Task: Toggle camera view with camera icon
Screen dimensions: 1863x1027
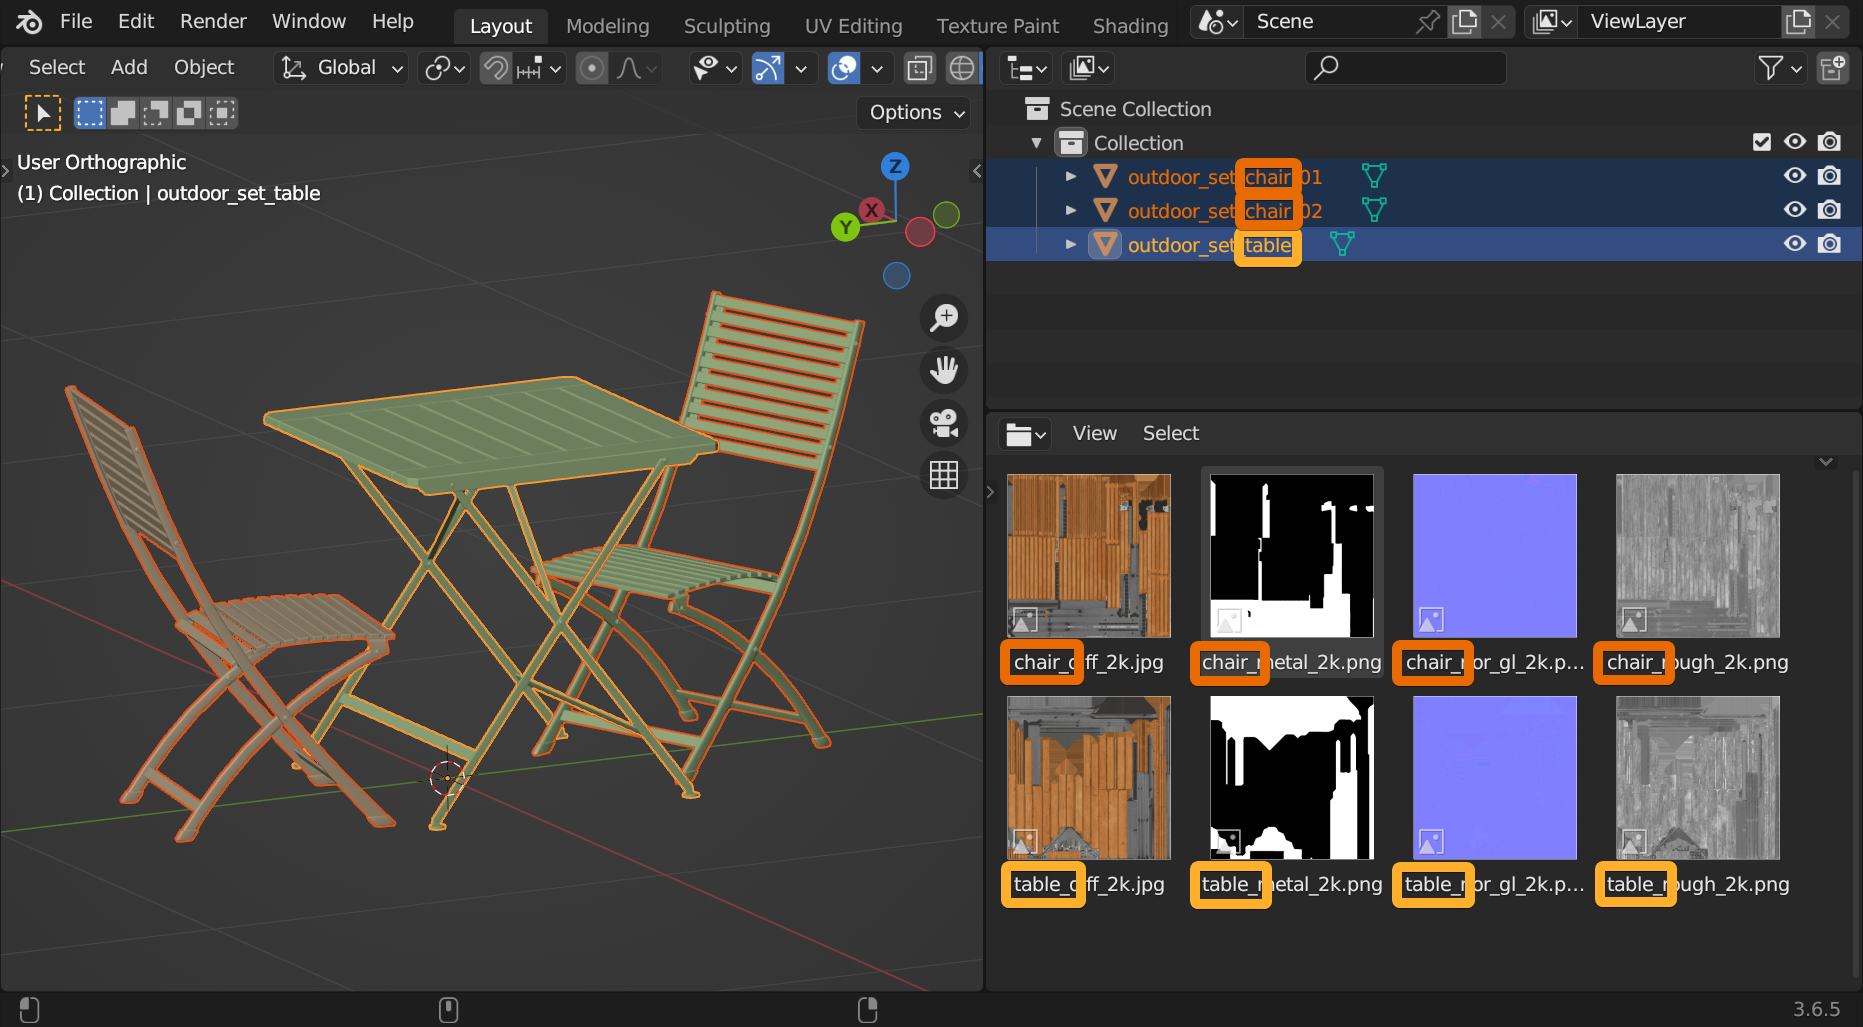Action: coord(943,422)
